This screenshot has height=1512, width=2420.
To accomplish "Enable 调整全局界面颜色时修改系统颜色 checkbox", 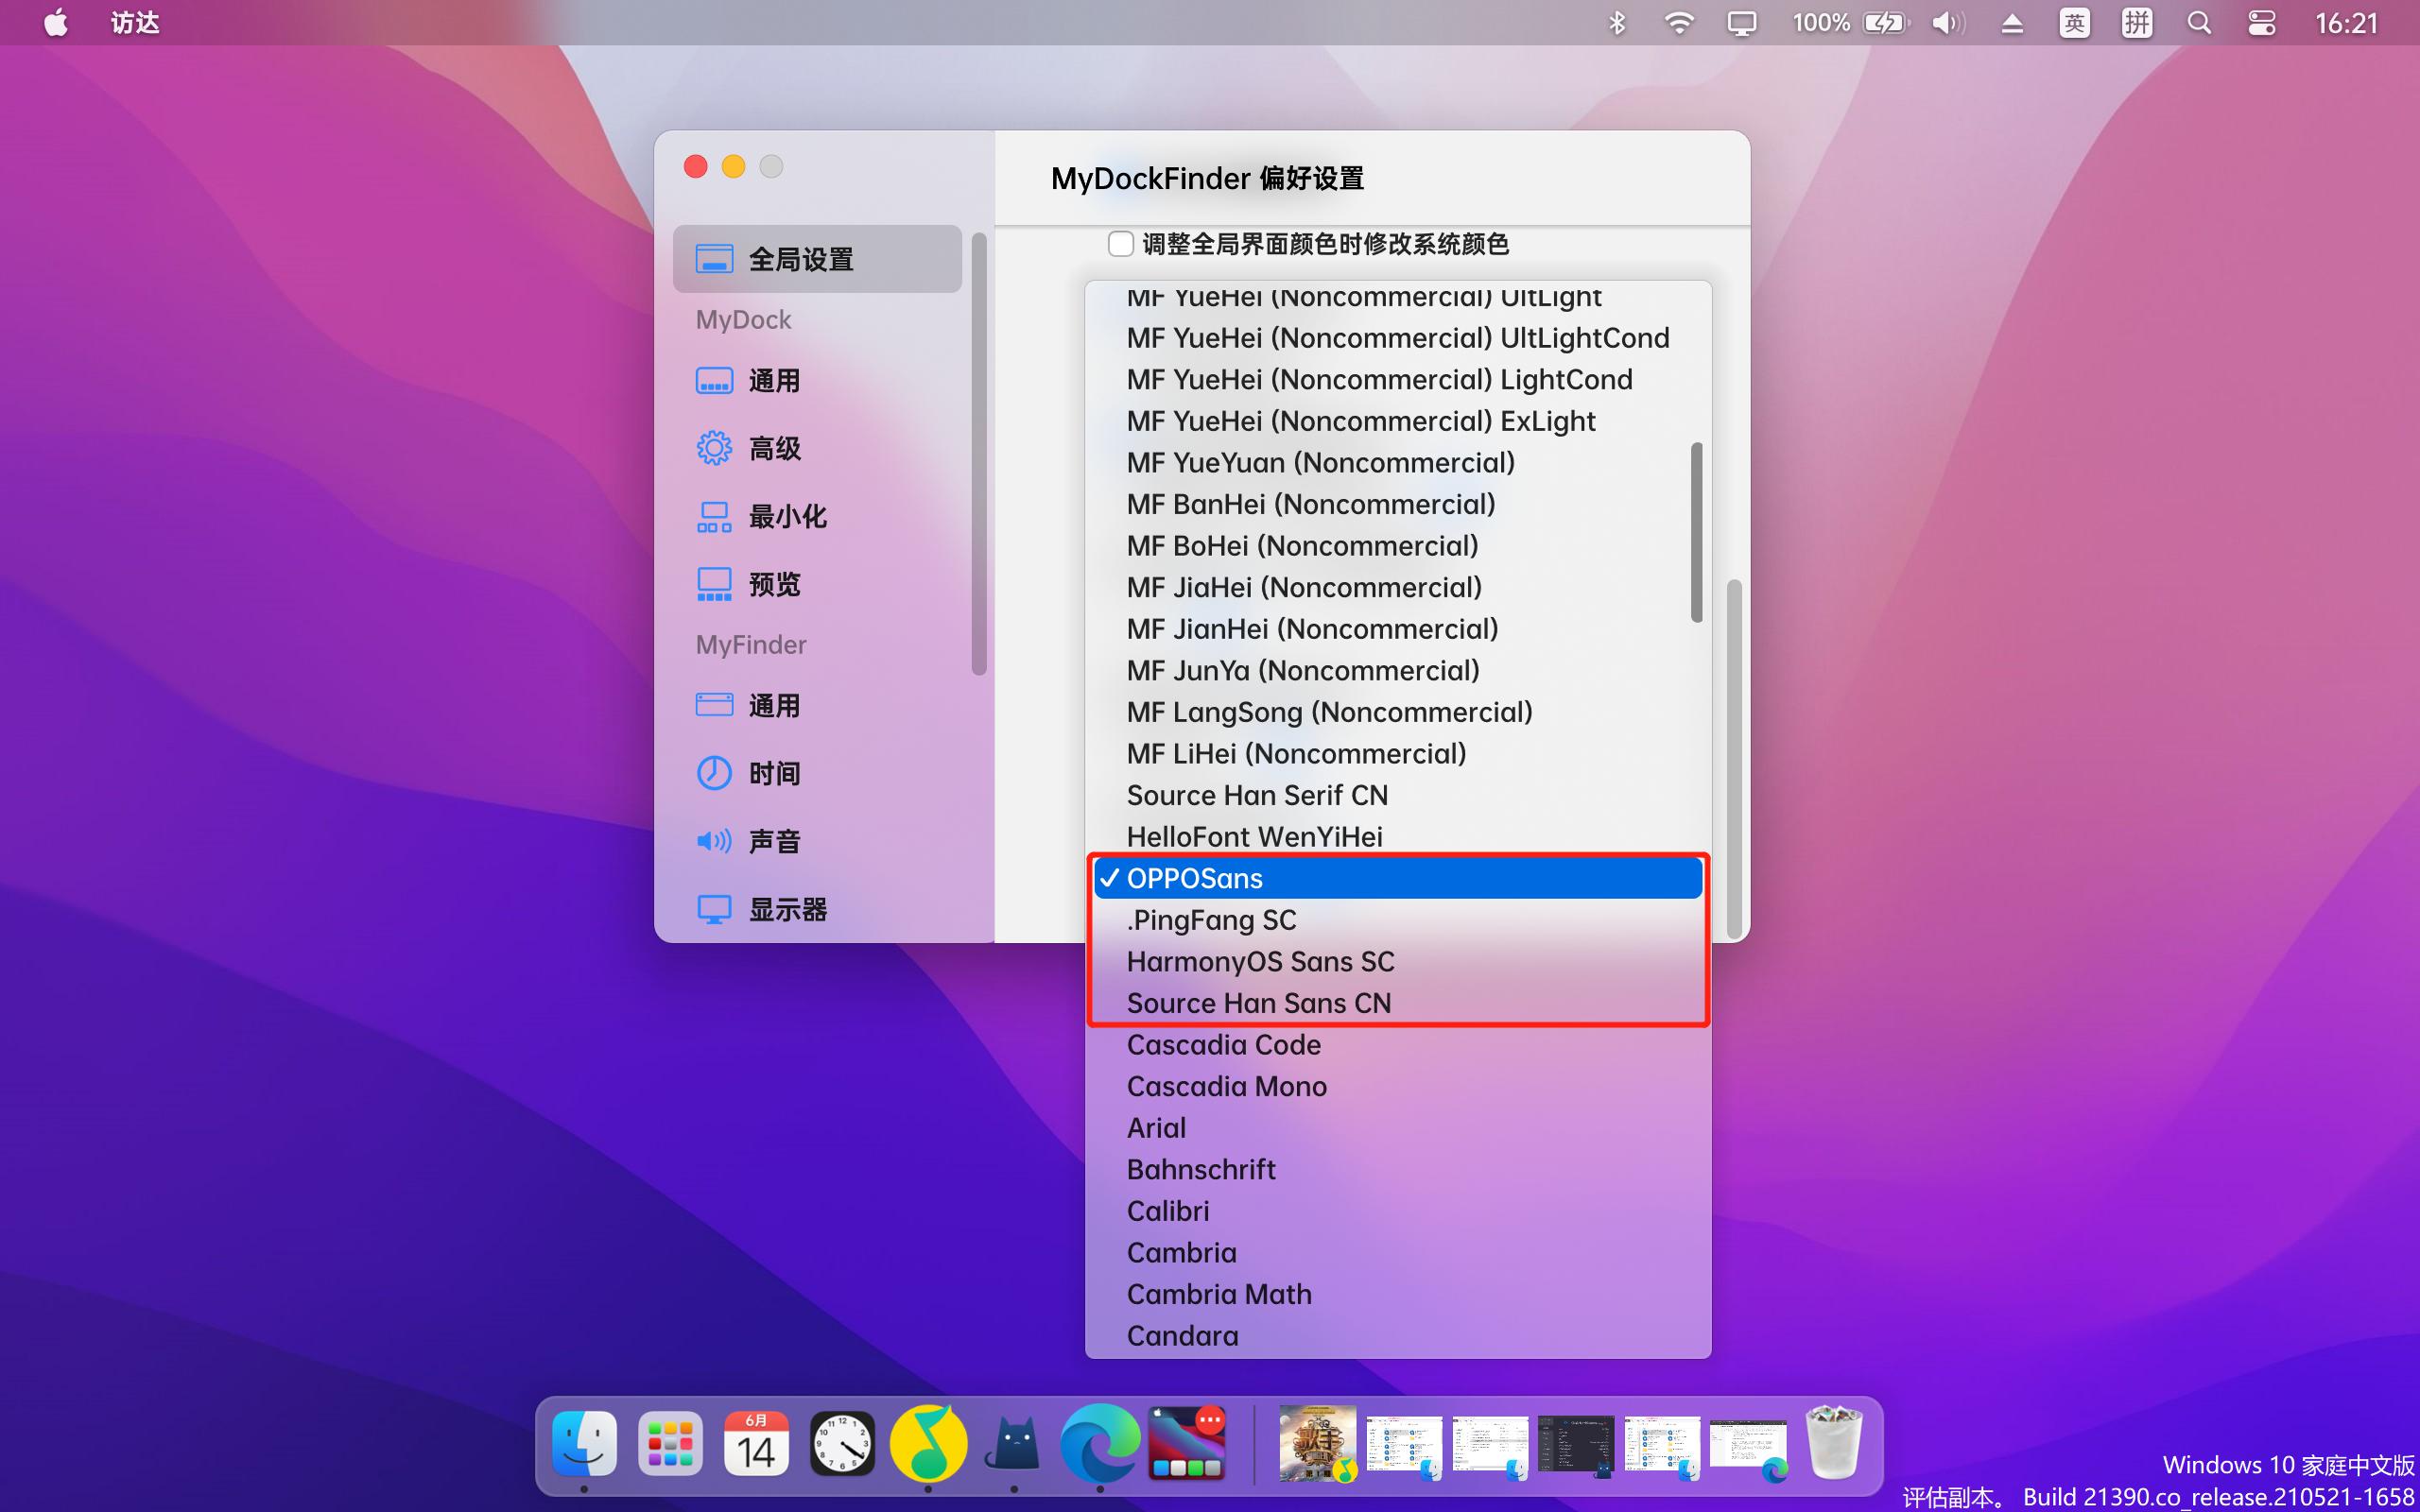I will (1120, 244).
